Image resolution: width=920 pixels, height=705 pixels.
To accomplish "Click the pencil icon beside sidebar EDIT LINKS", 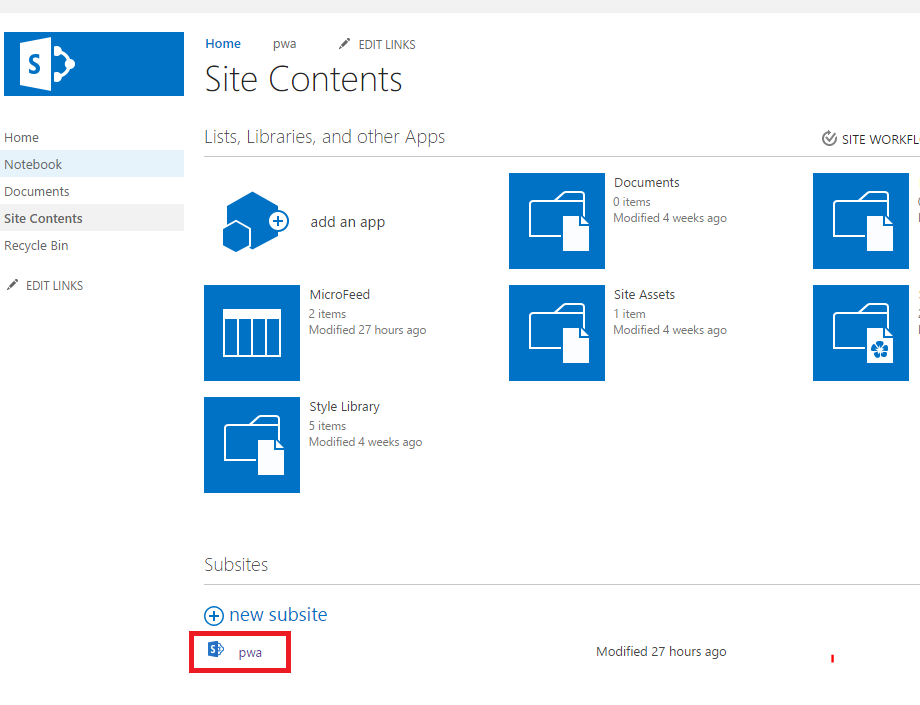I will 12,285.
